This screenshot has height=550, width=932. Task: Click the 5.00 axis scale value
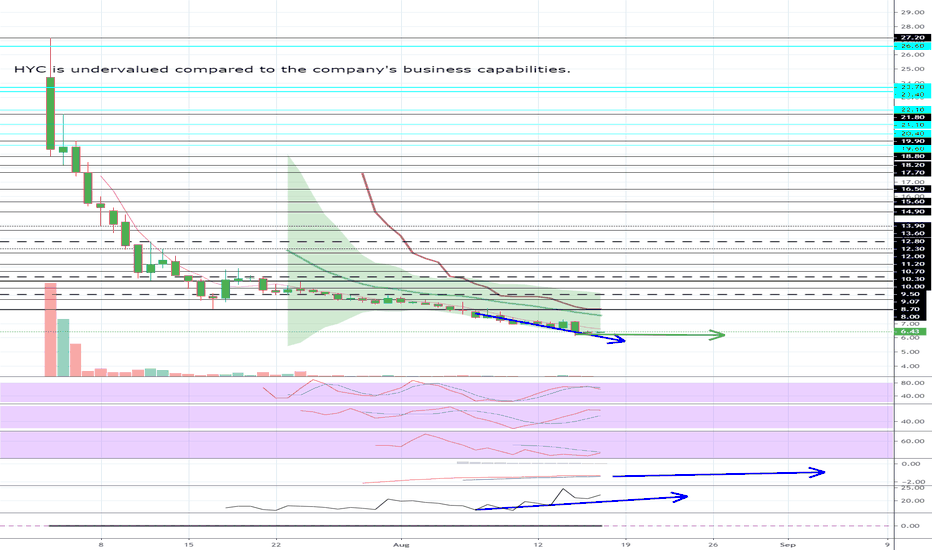912,352
